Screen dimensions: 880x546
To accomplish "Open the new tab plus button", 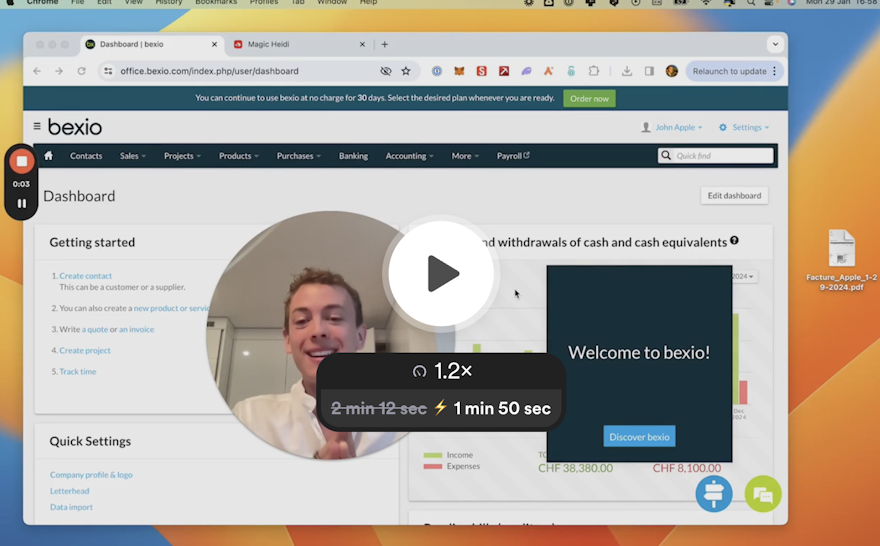I will 384,44.
